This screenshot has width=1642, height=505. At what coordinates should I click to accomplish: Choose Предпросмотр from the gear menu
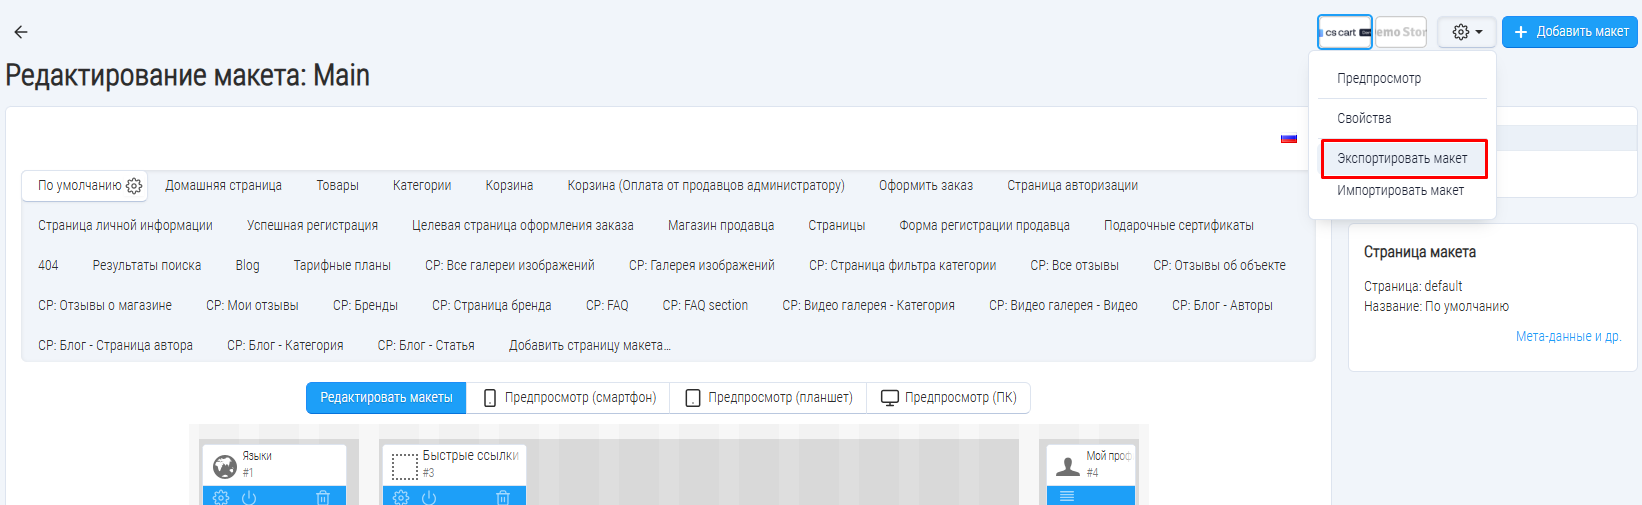1379,78
